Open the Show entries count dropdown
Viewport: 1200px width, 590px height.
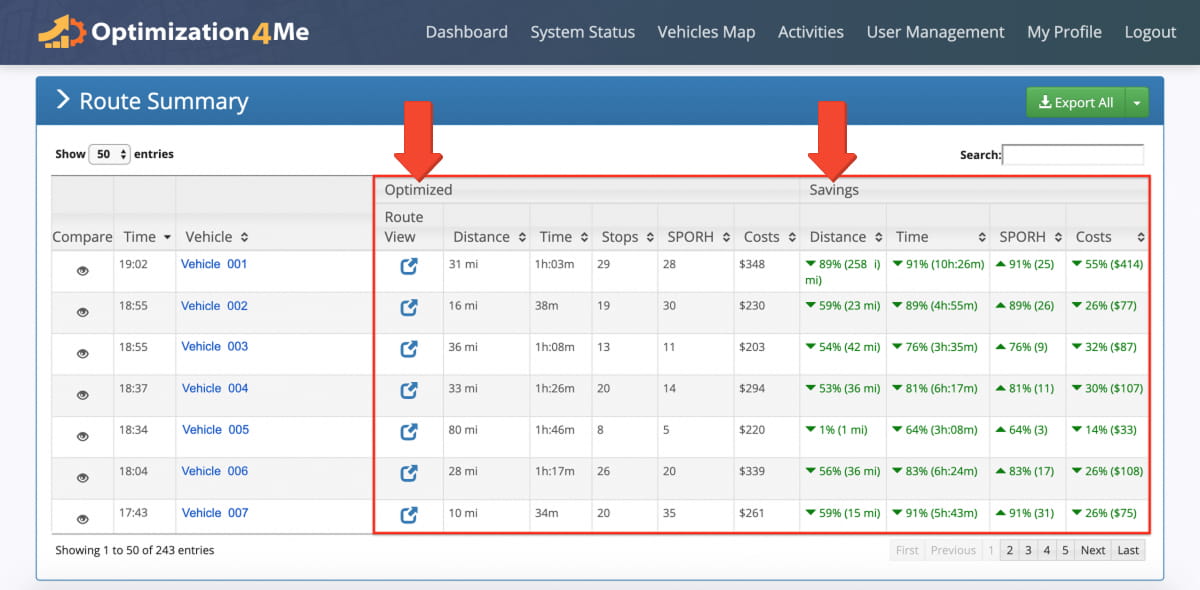point(110,154)
